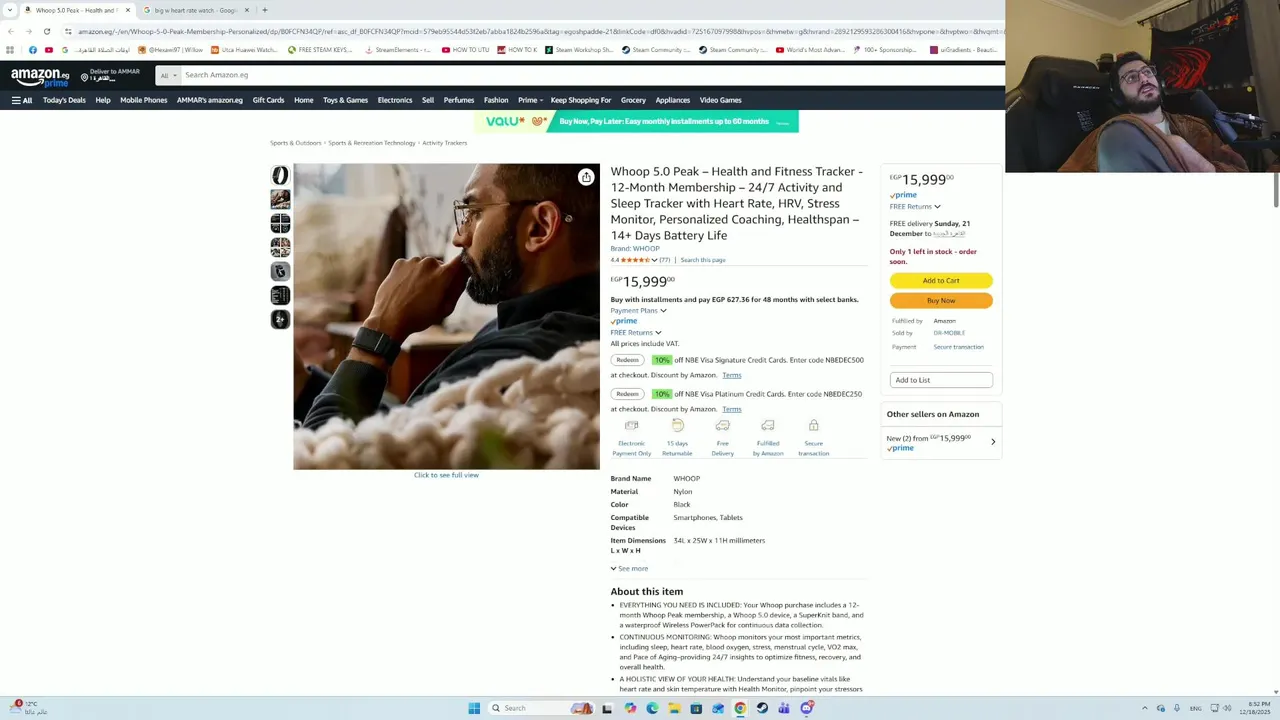Open Terms link for Visa Signature offer
Screen dimensions: 1280x720
click(732, 375)
